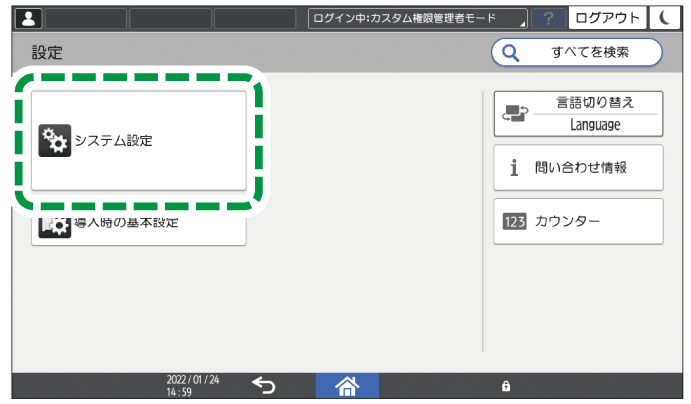Open すべてを検索 search field
Image resolution: width=691 pixels, height=404 pixels.
pos(576,52)
